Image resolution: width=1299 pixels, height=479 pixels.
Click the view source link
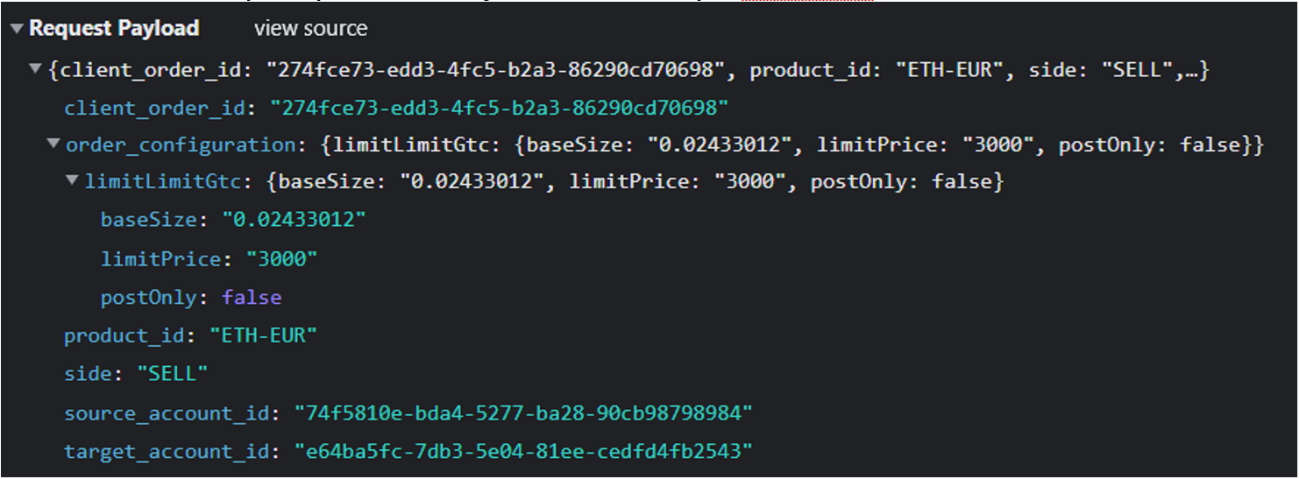point(310,29)
